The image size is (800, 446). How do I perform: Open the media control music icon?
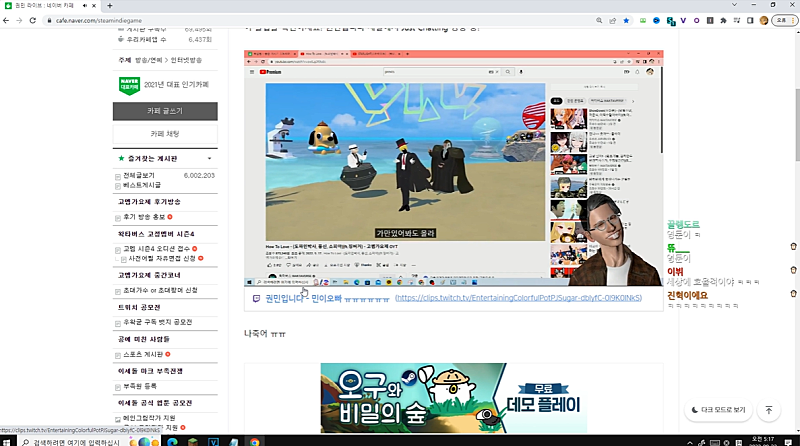click(x=737, y=20)
